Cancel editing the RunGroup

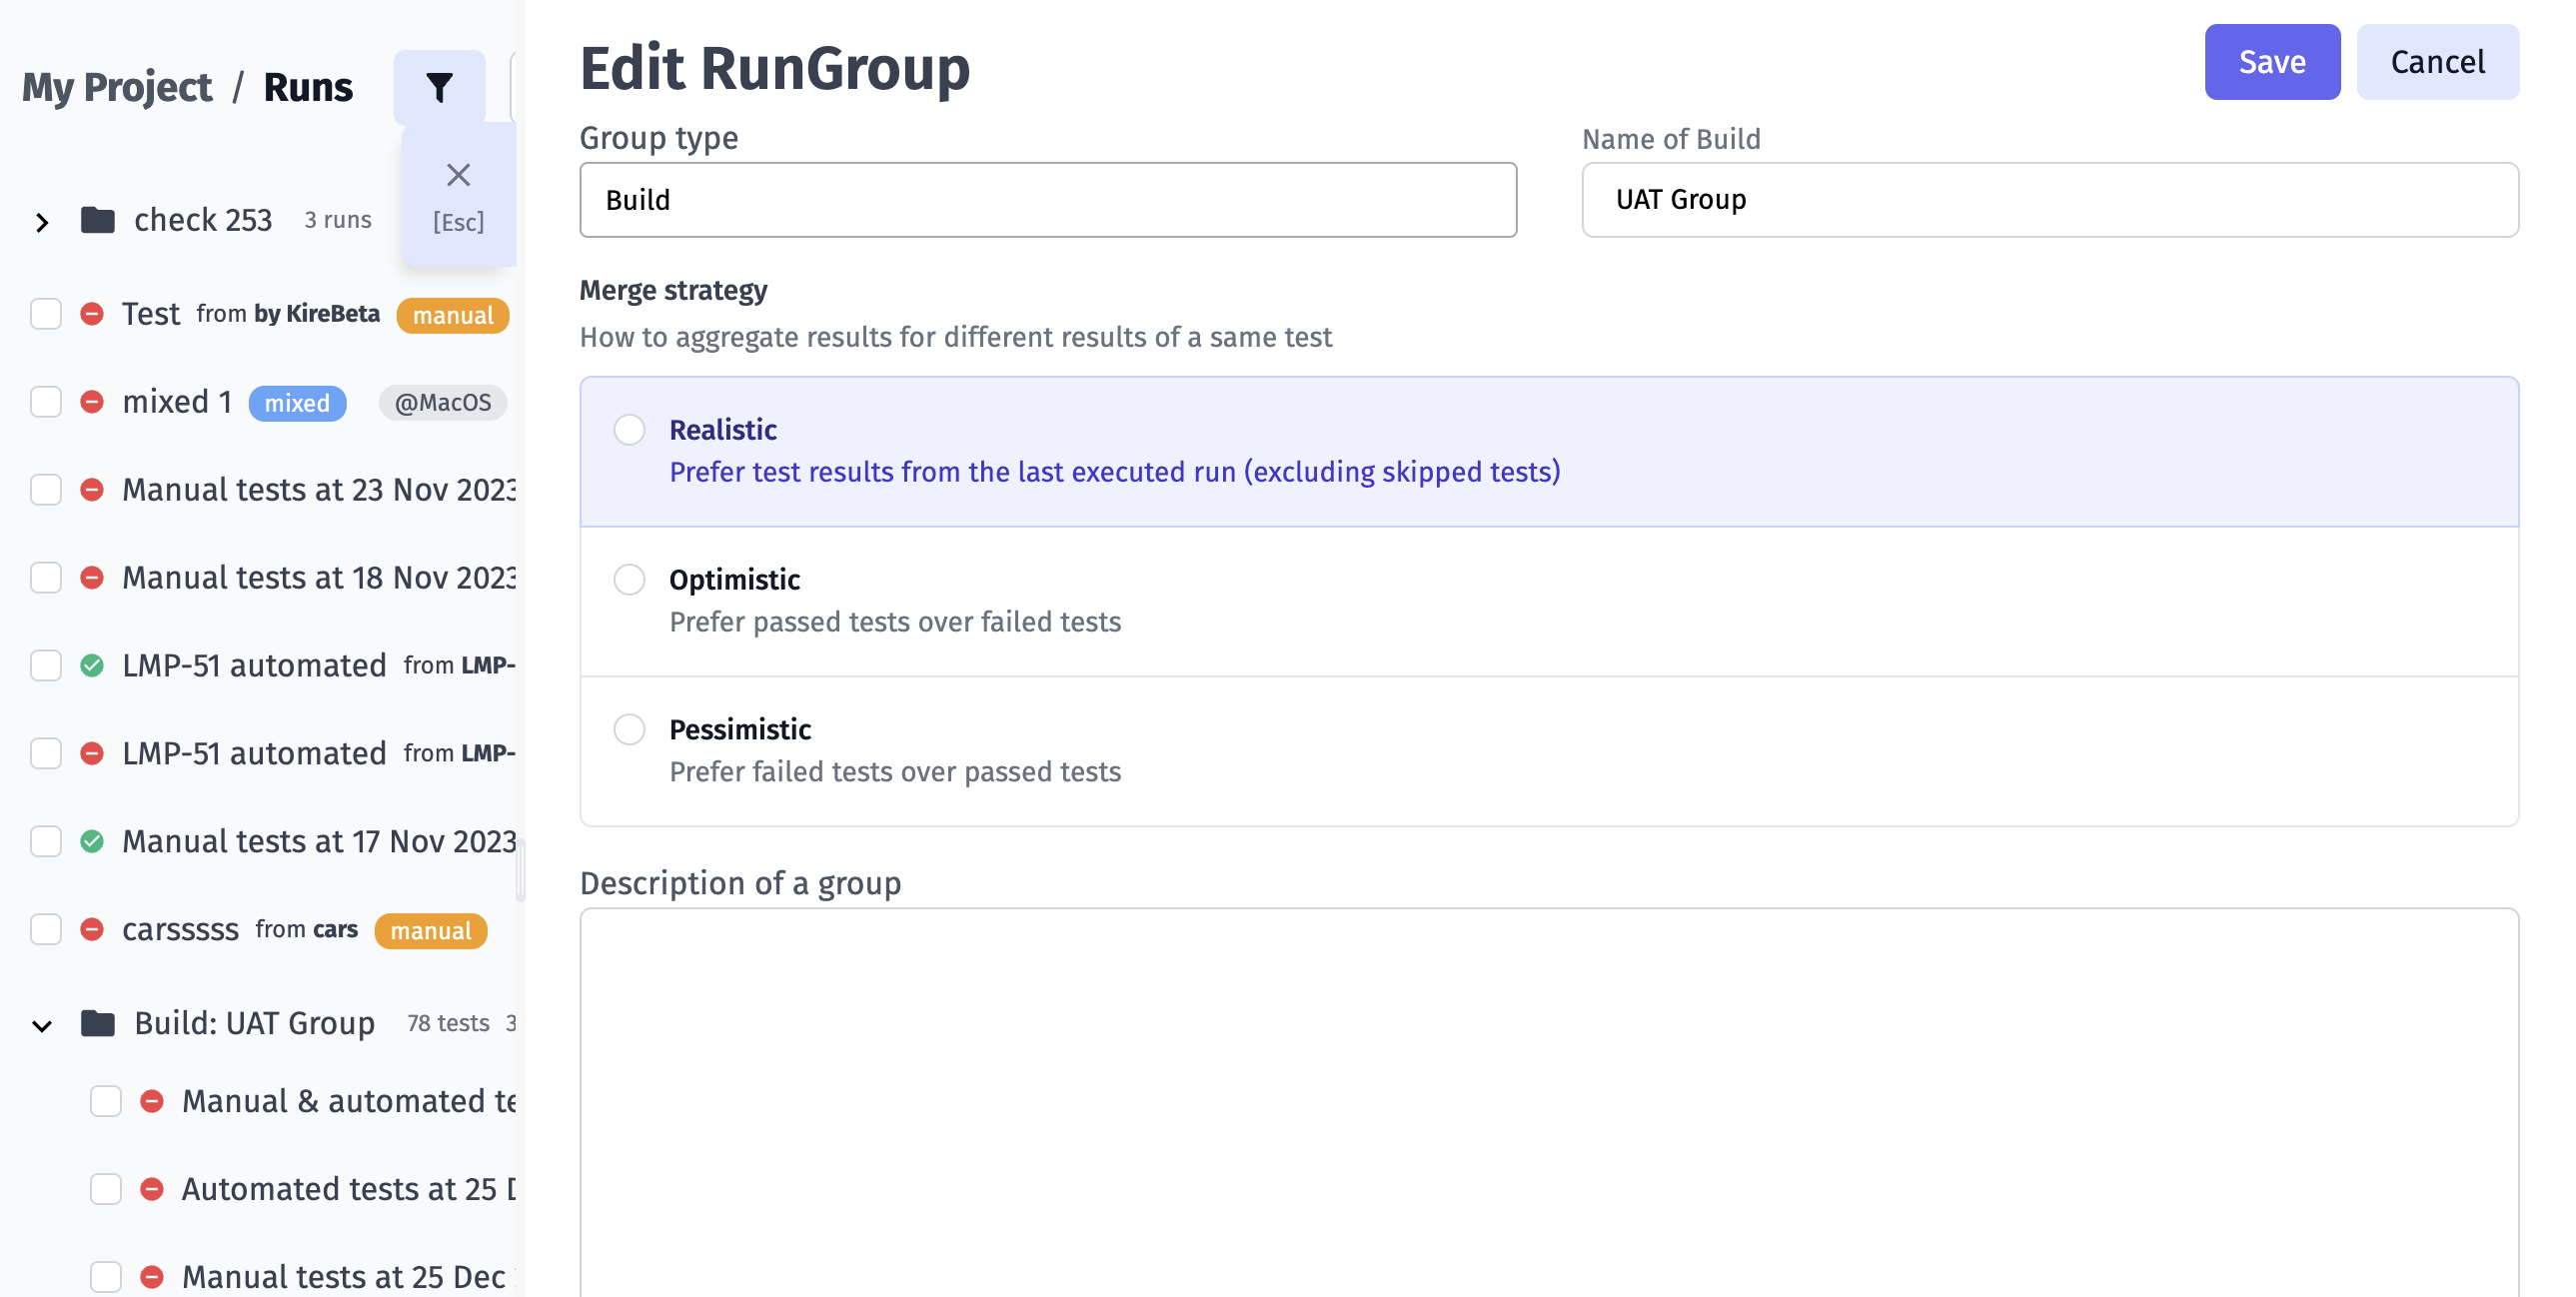[2437, 62]
